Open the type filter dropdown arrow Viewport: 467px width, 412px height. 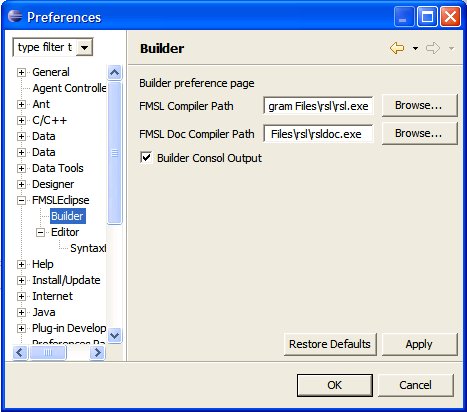pyautogui.click(x=85, y=47)
